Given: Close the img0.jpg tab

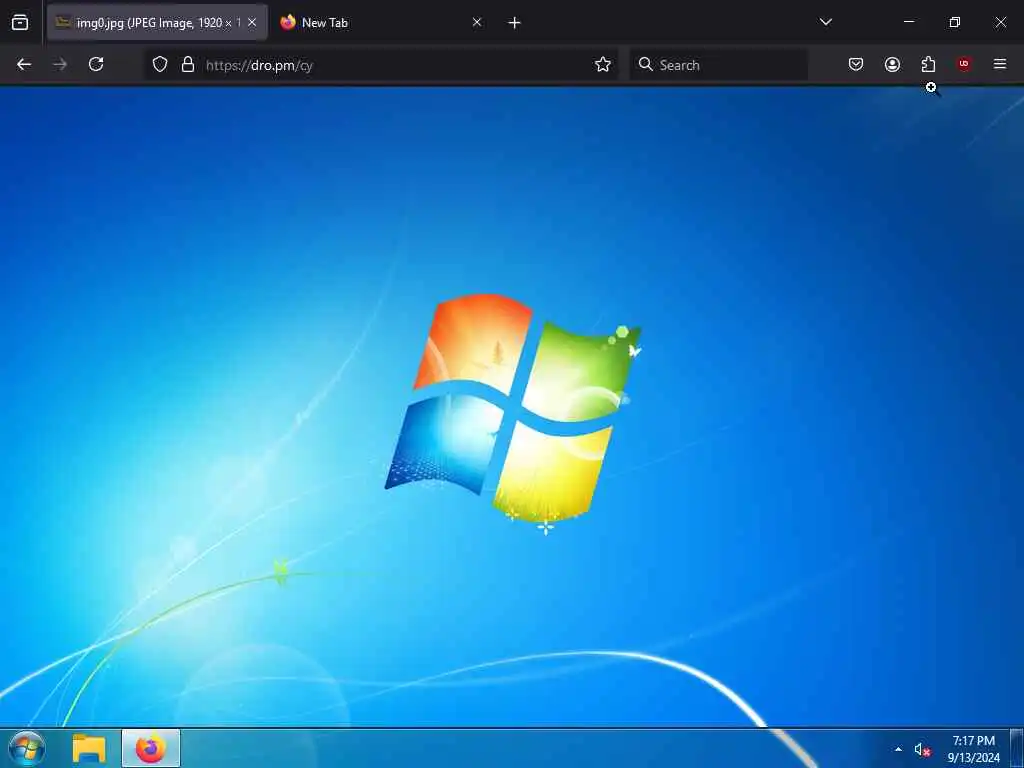Looking at the screenshot, I should coord(252,23).
